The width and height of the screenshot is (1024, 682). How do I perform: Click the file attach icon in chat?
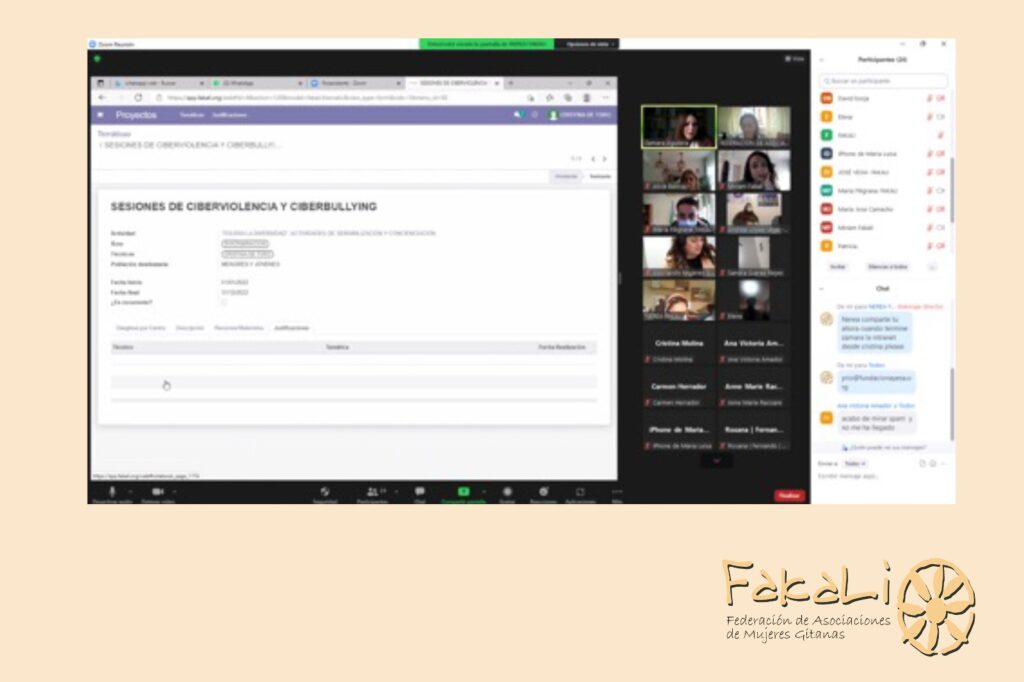[x=922, y=463]
